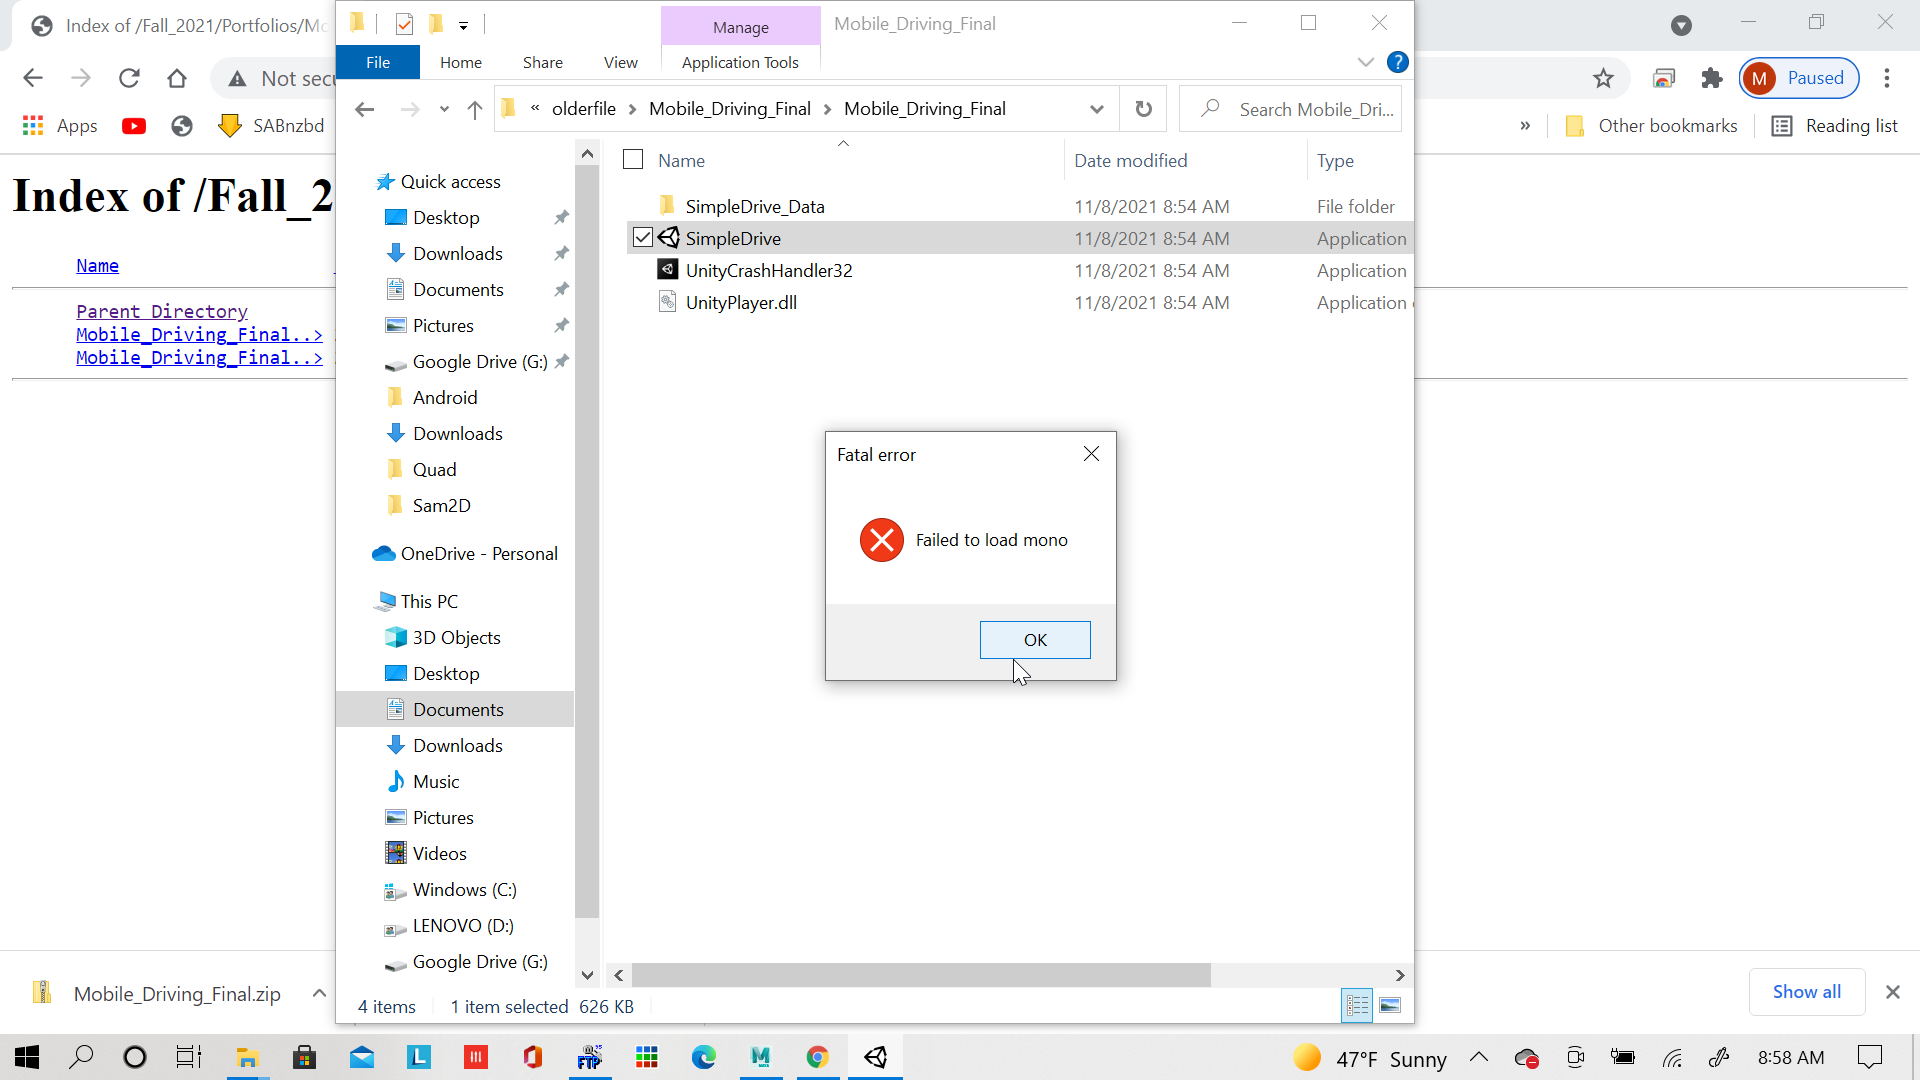Toggle the properties checkmark in the quick access toolbar
Screen dimensions: 1920x1080
404,24
